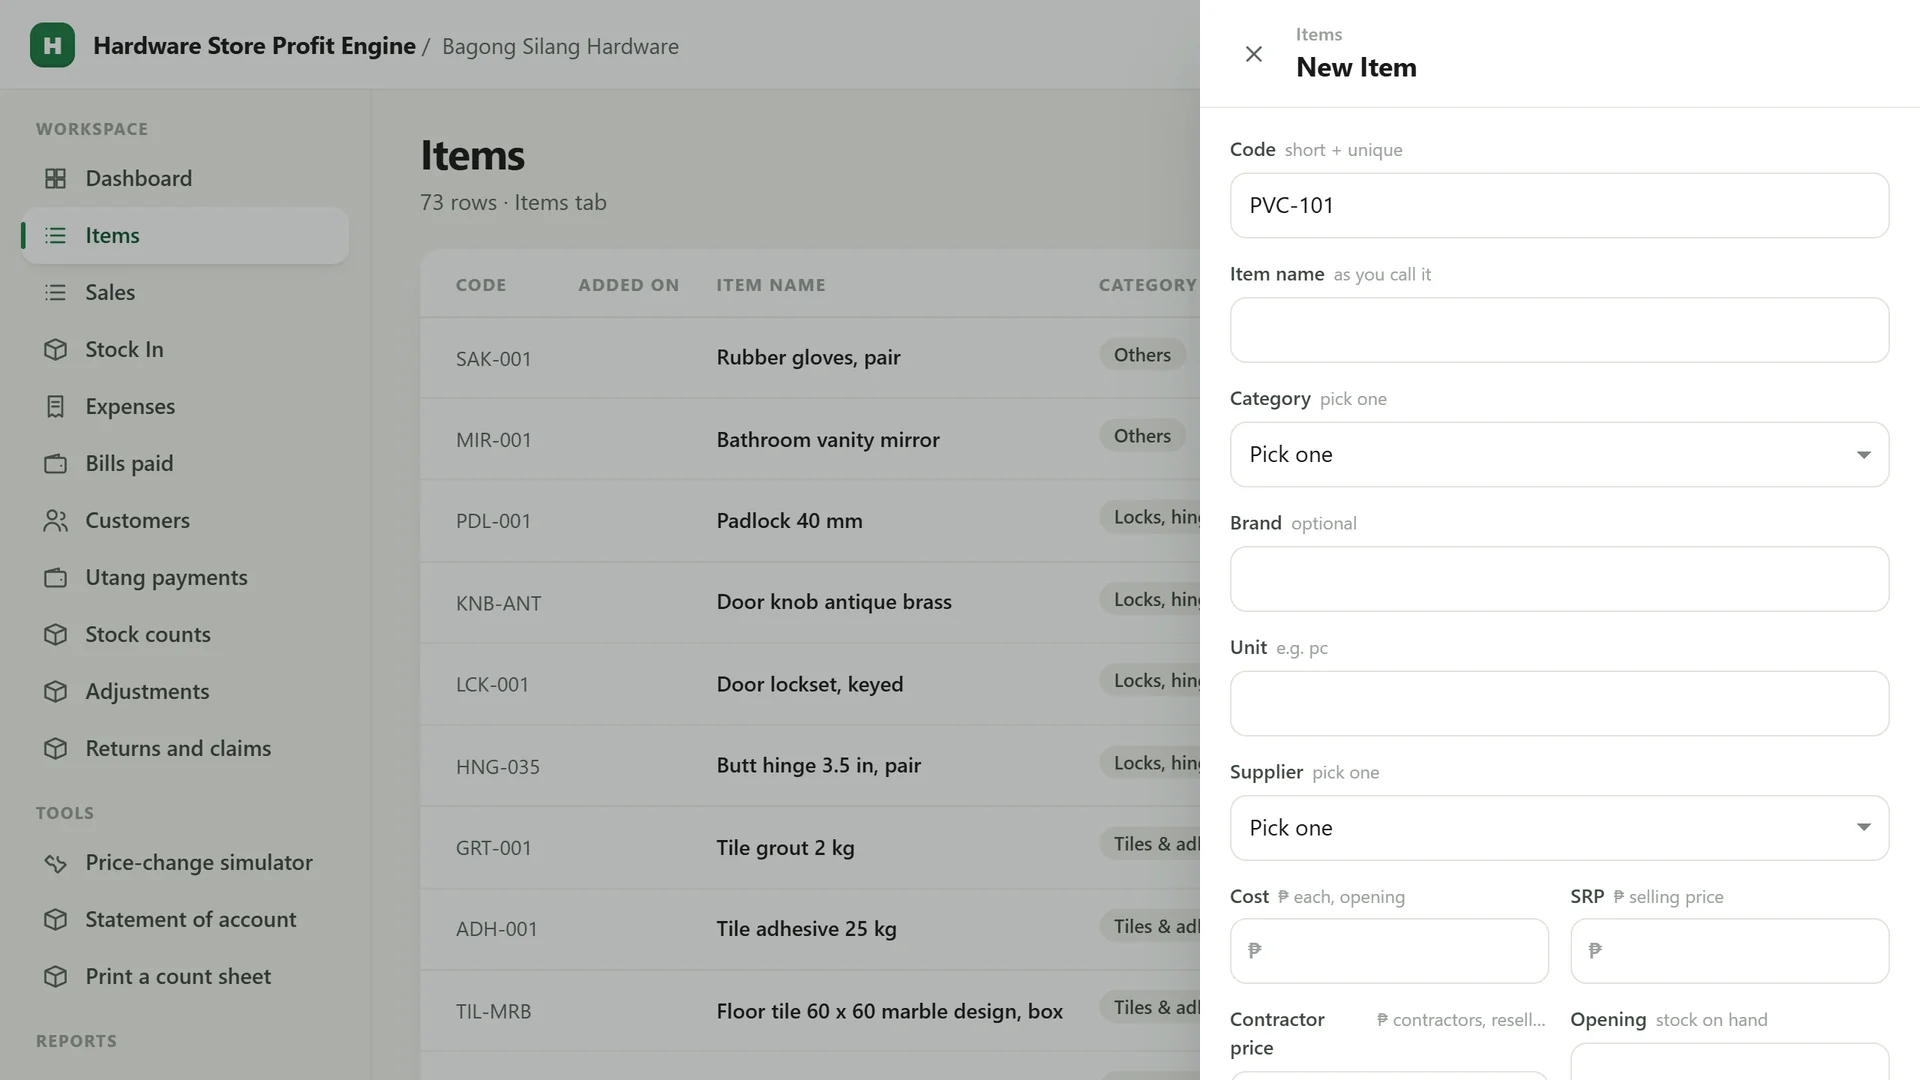The height and width of the screenshot is (1080, 1920).
Task: Click the Dashboard grid icon
Action: click(56, 178)
